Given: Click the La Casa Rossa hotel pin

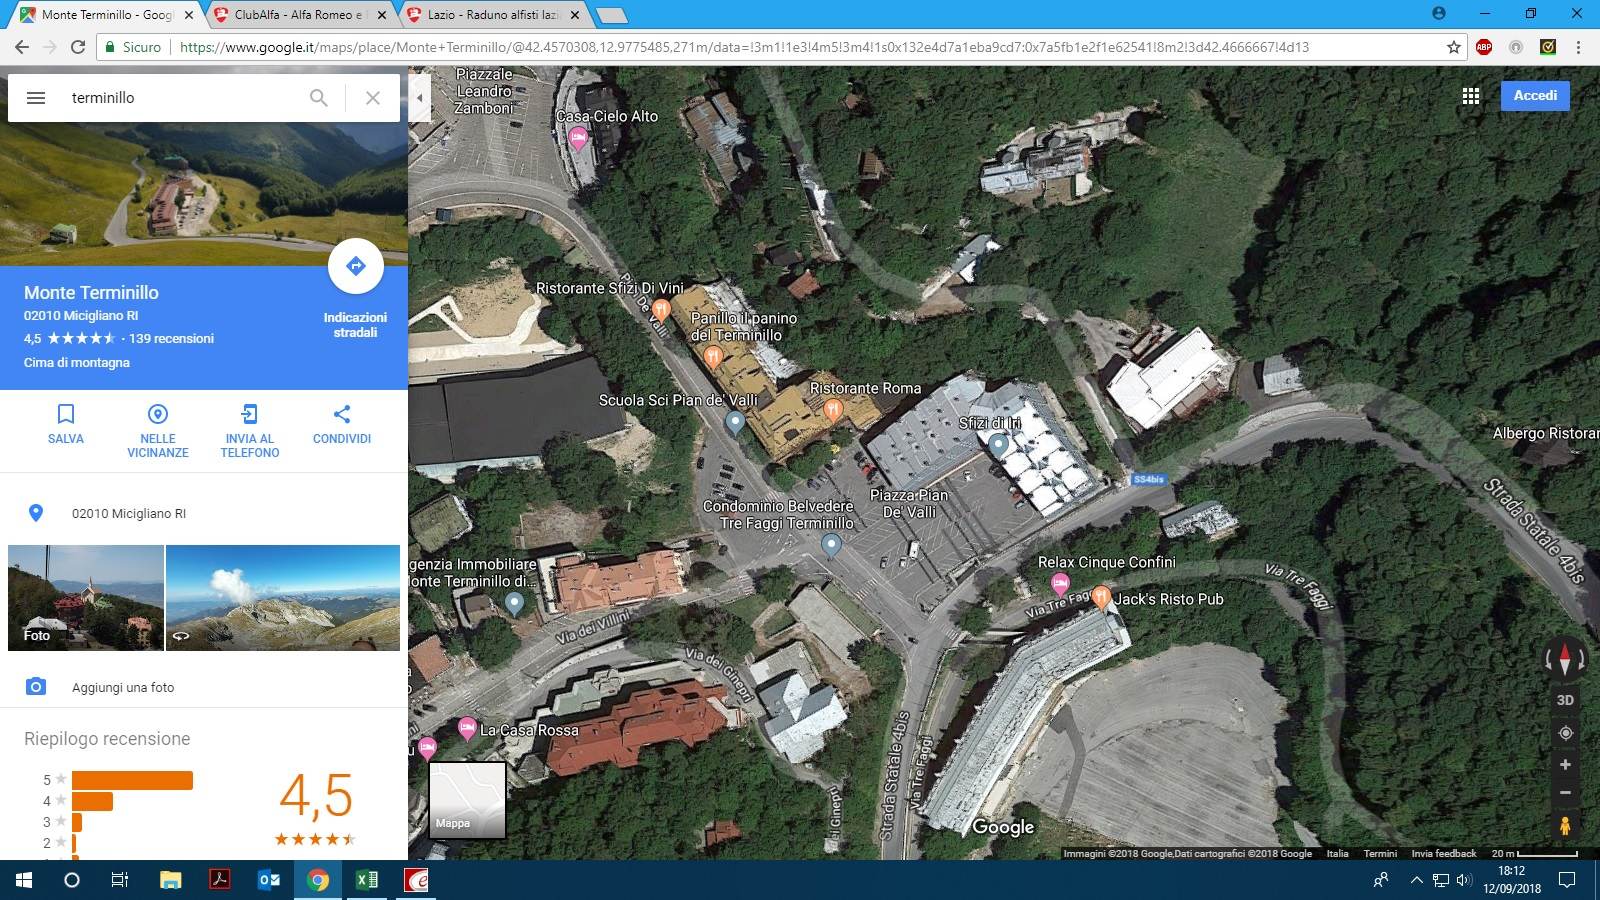Looking at the screenshot, I should point(467,729).
